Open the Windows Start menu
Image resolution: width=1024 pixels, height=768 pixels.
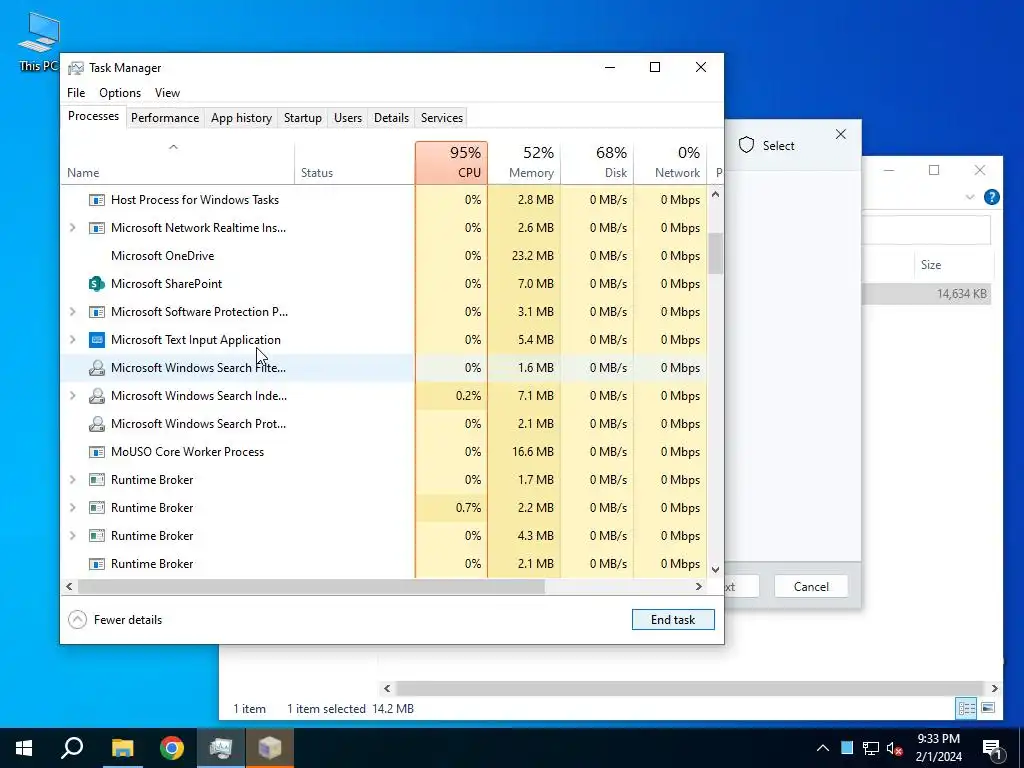point(24,748)
